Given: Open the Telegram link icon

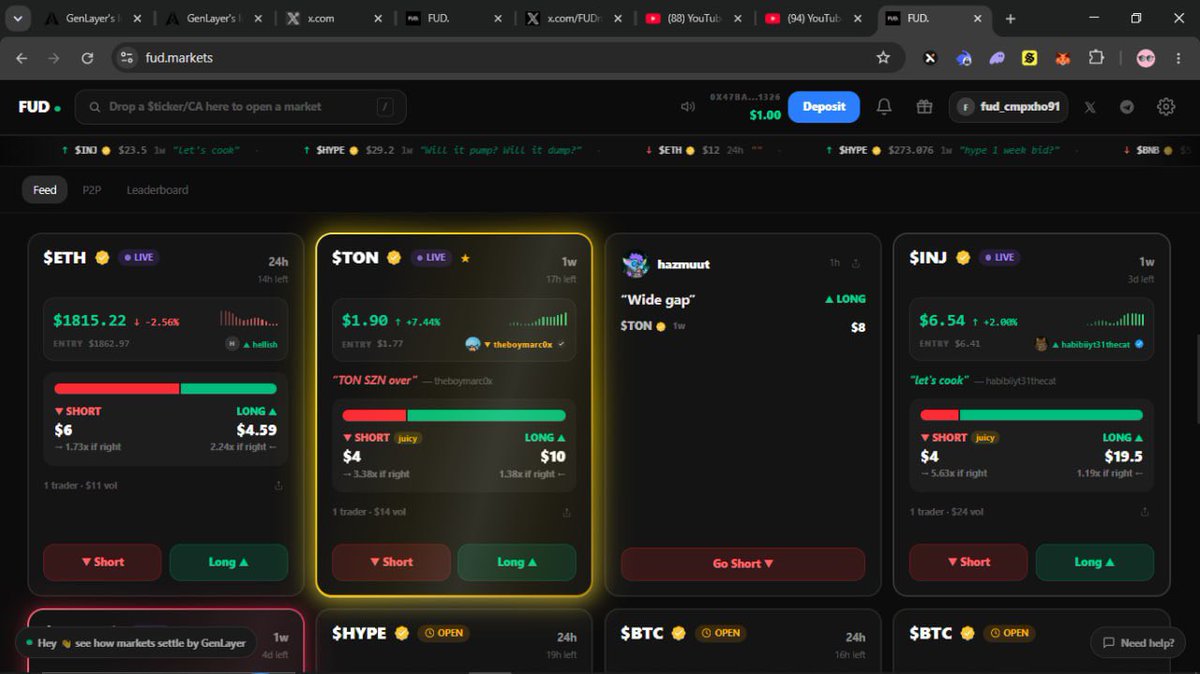Looking at the screenshot, I should click(x=1127, y=107).
